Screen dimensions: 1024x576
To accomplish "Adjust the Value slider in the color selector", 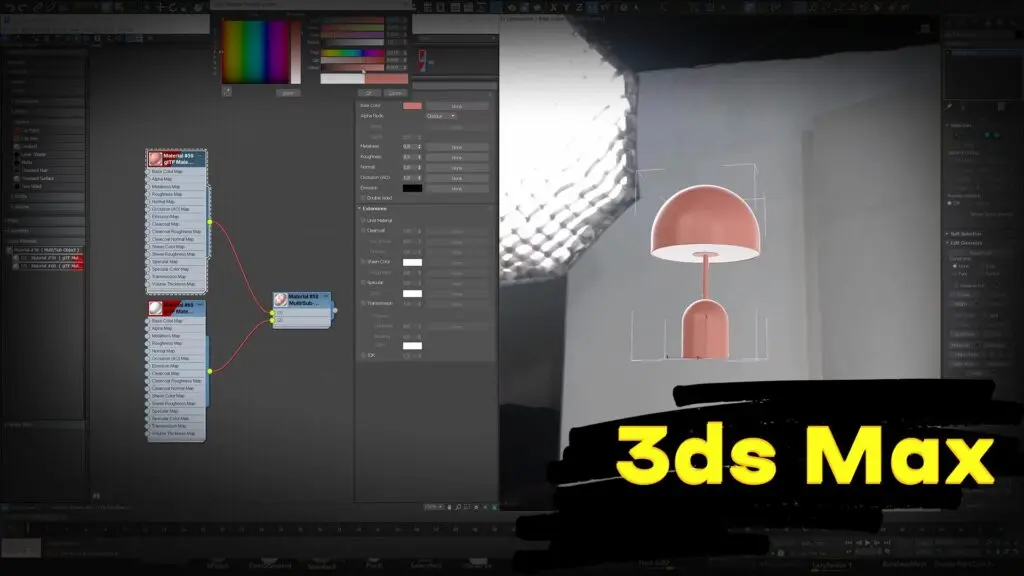I will tap(352, 67).
